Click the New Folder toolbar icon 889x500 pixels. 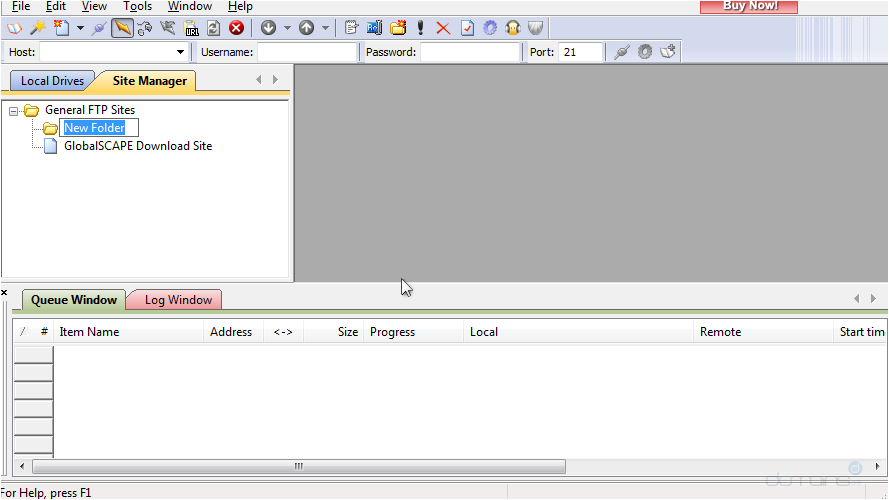point(398,28)
